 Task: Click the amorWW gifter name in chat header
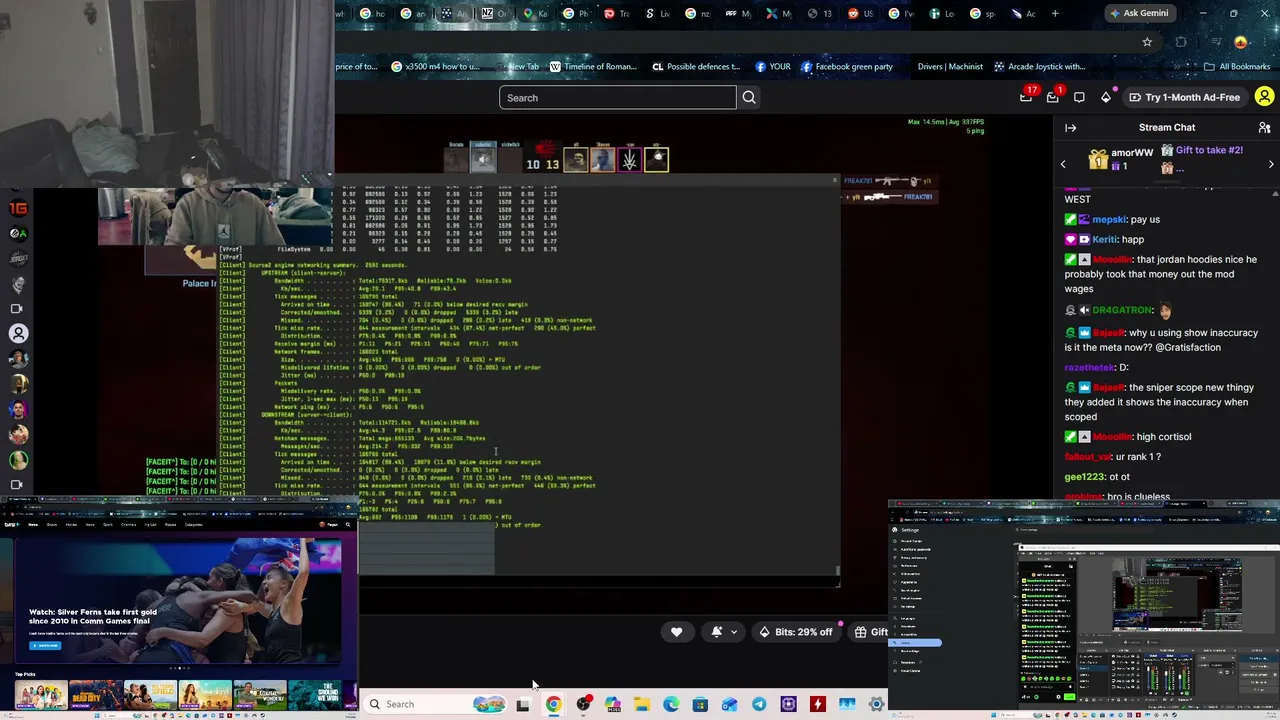pyautogui.click(x=1132, y=153)
